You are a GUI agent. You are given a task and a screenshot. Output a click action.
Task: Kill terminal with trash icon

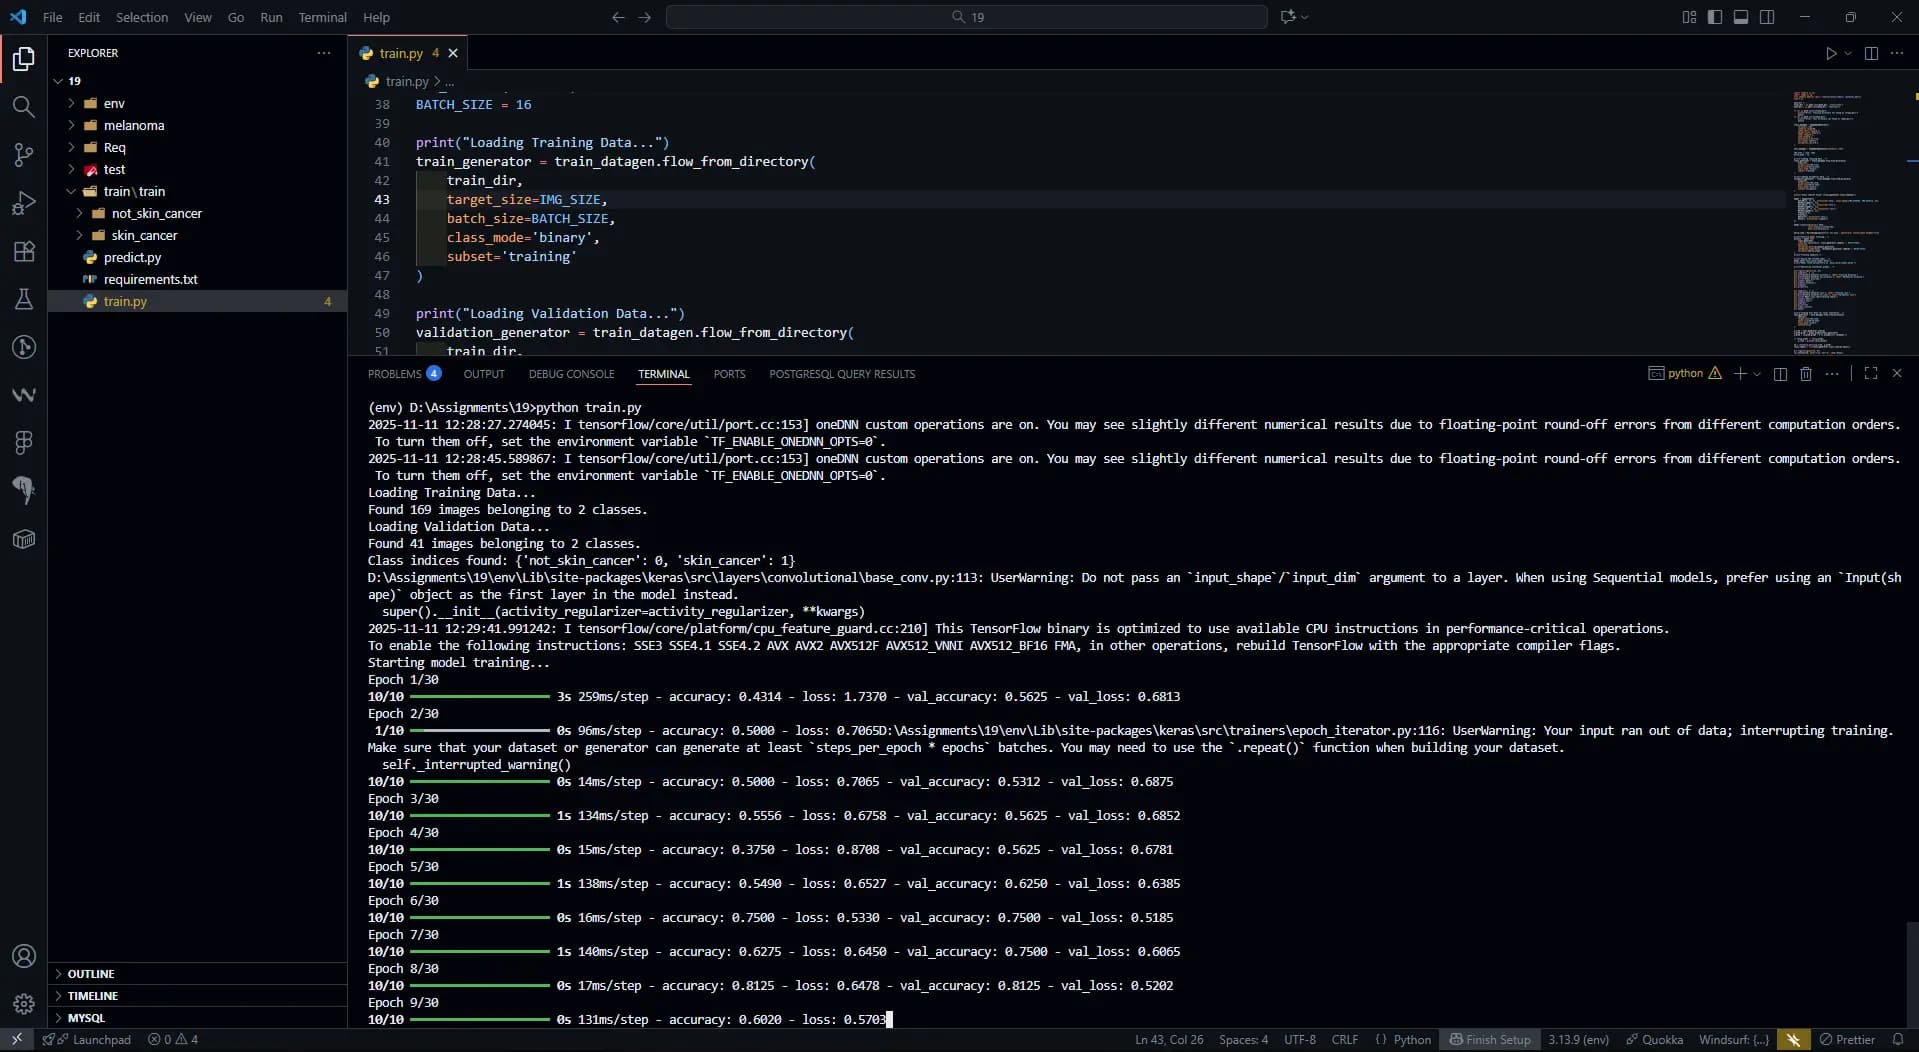point(1806,374)
